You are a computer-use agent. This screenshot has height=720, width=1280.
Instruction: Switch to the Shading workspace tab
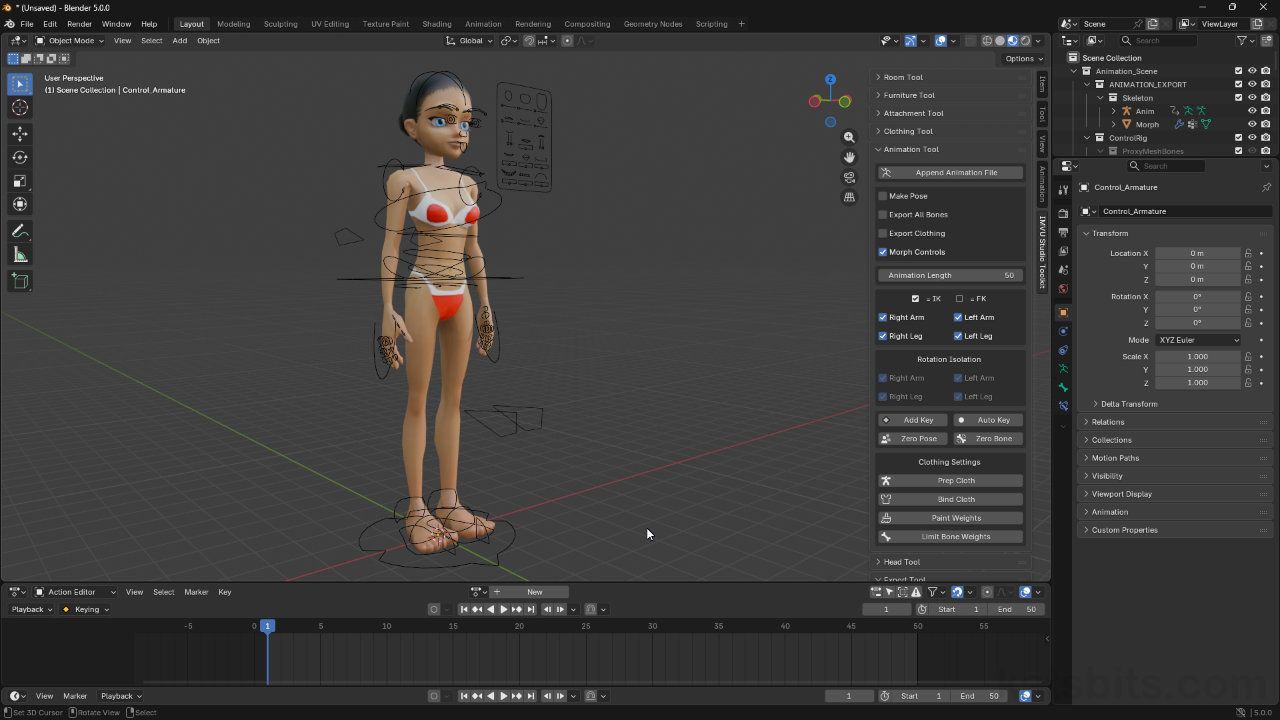(x=436, y=23)
